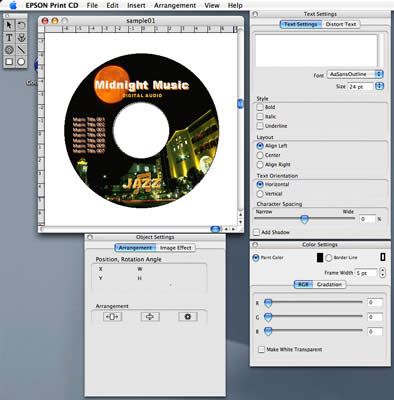Click the center horizontally arrangement icon
The height and width of the screenshot is (400, 394).
click(113, 316)
